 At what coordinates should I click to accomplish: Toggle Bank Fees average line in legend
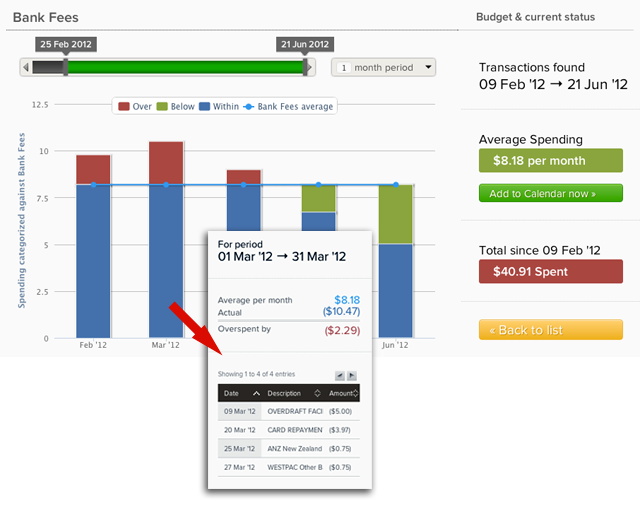click(x=288, y=106)
